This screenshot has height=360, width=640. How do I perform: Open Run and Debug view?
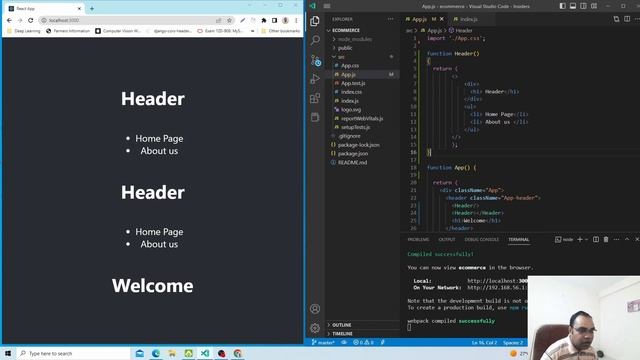tap(315, 79)
